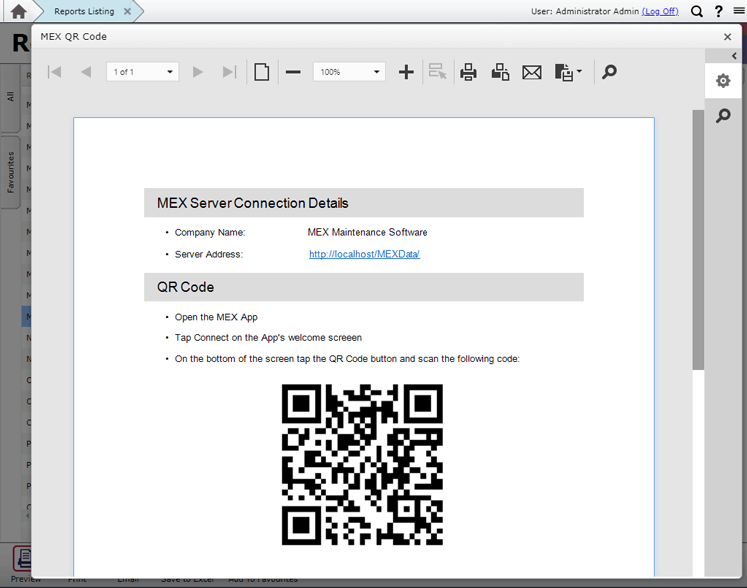Click the Email report envelope icon
The height and width of the screenshot is (588, 747).
pyautogui.click(x=531, y=72)
